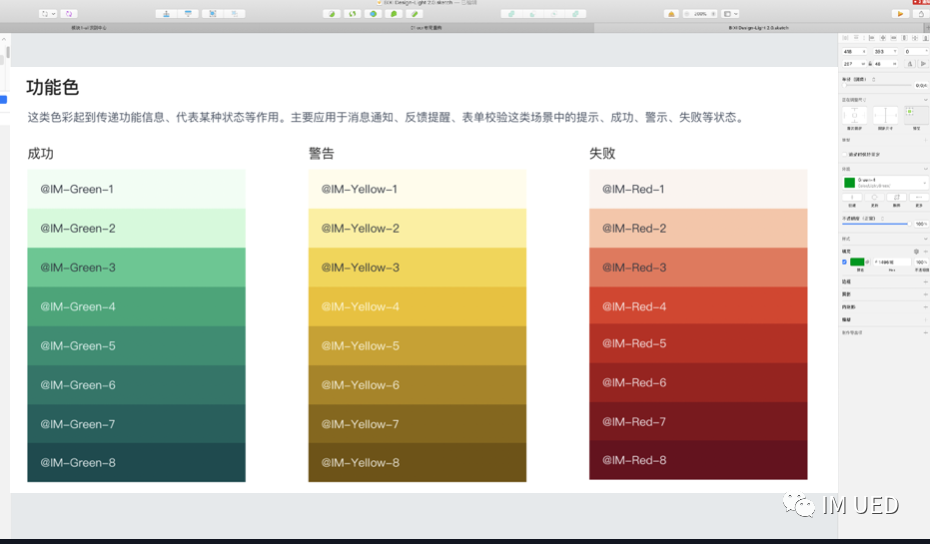This screenshot has height=544, width=930.
Task: Switch to the middle document tab
Action: (x=427, y=28)
